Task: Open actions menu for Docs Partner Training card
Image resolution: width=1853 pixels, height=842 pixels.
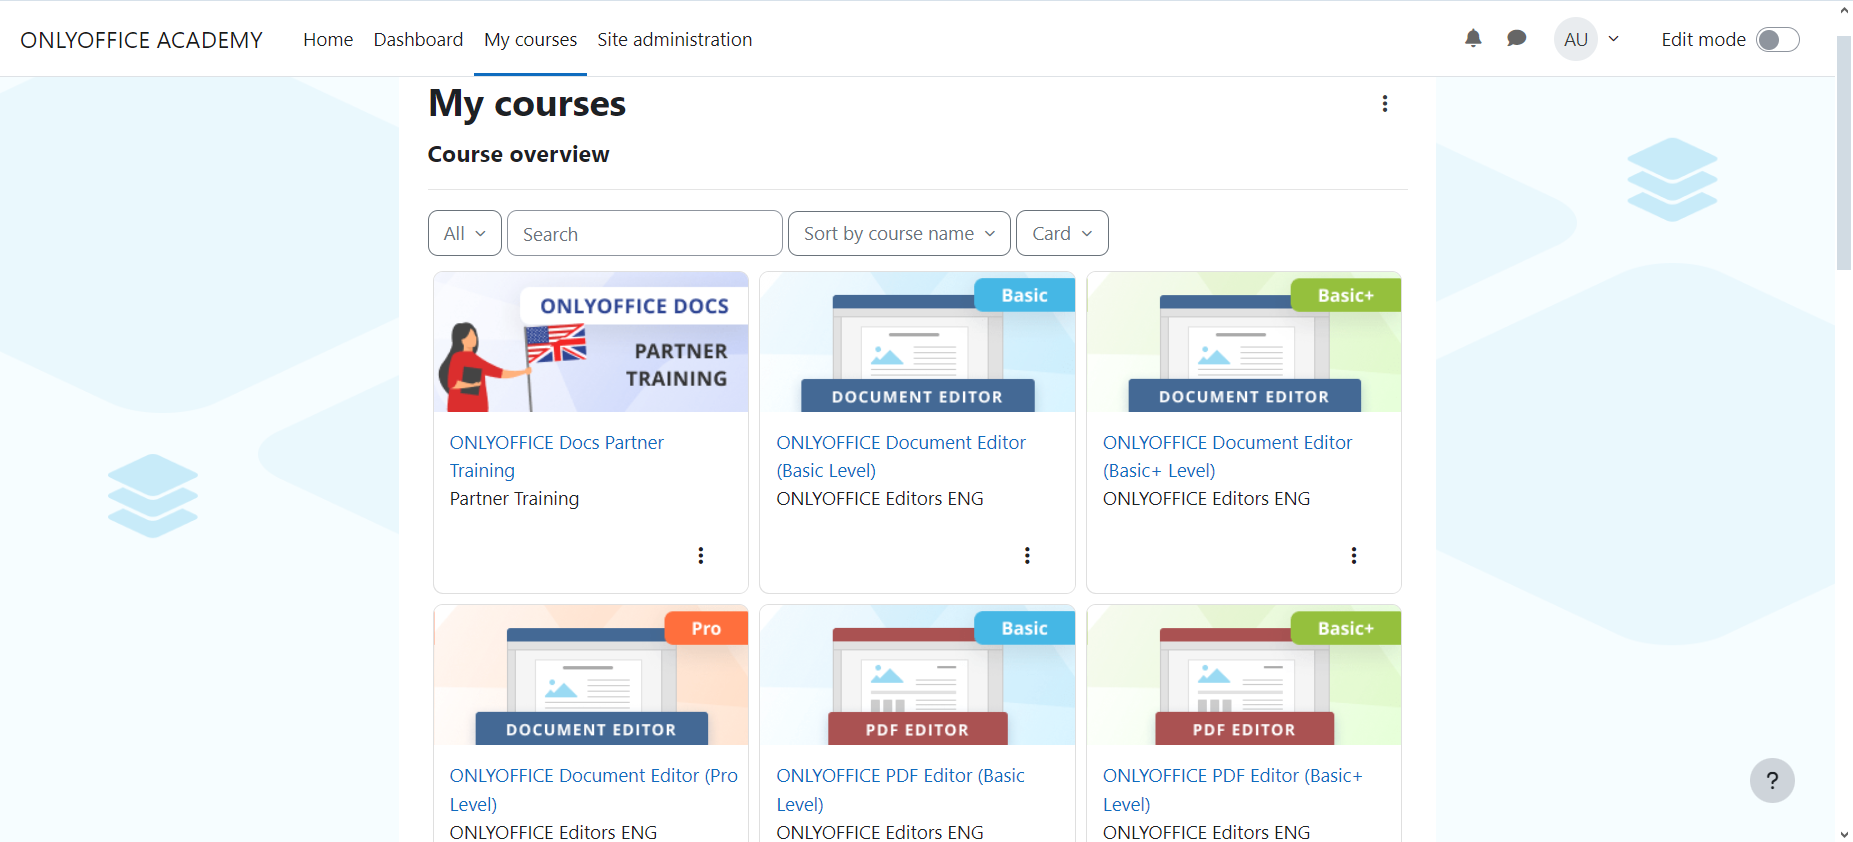Action: pos(701,555)
